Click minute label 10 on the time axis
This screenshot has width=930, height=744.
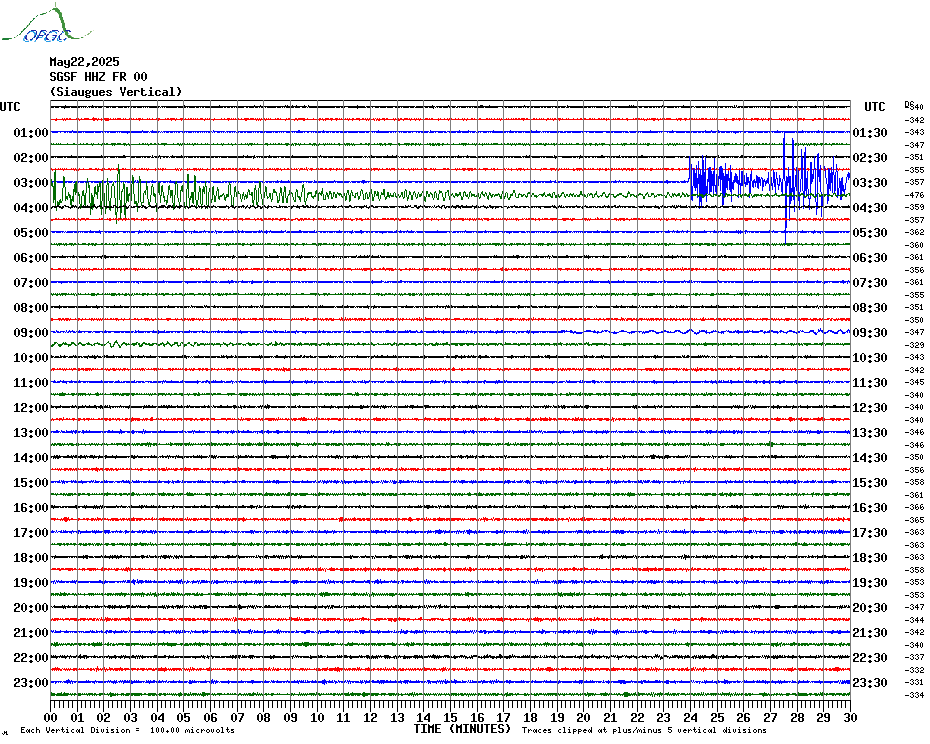tap(317, 717)
